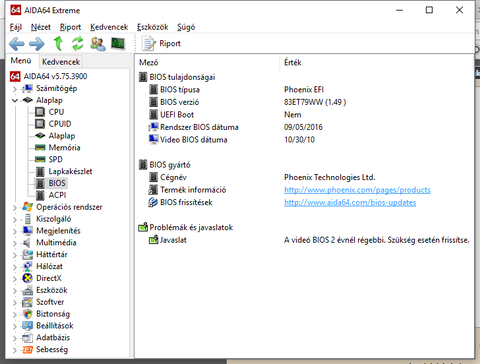Expand the Beállítások node
This screenshot has height=364, width=480.
pos(15,326)
